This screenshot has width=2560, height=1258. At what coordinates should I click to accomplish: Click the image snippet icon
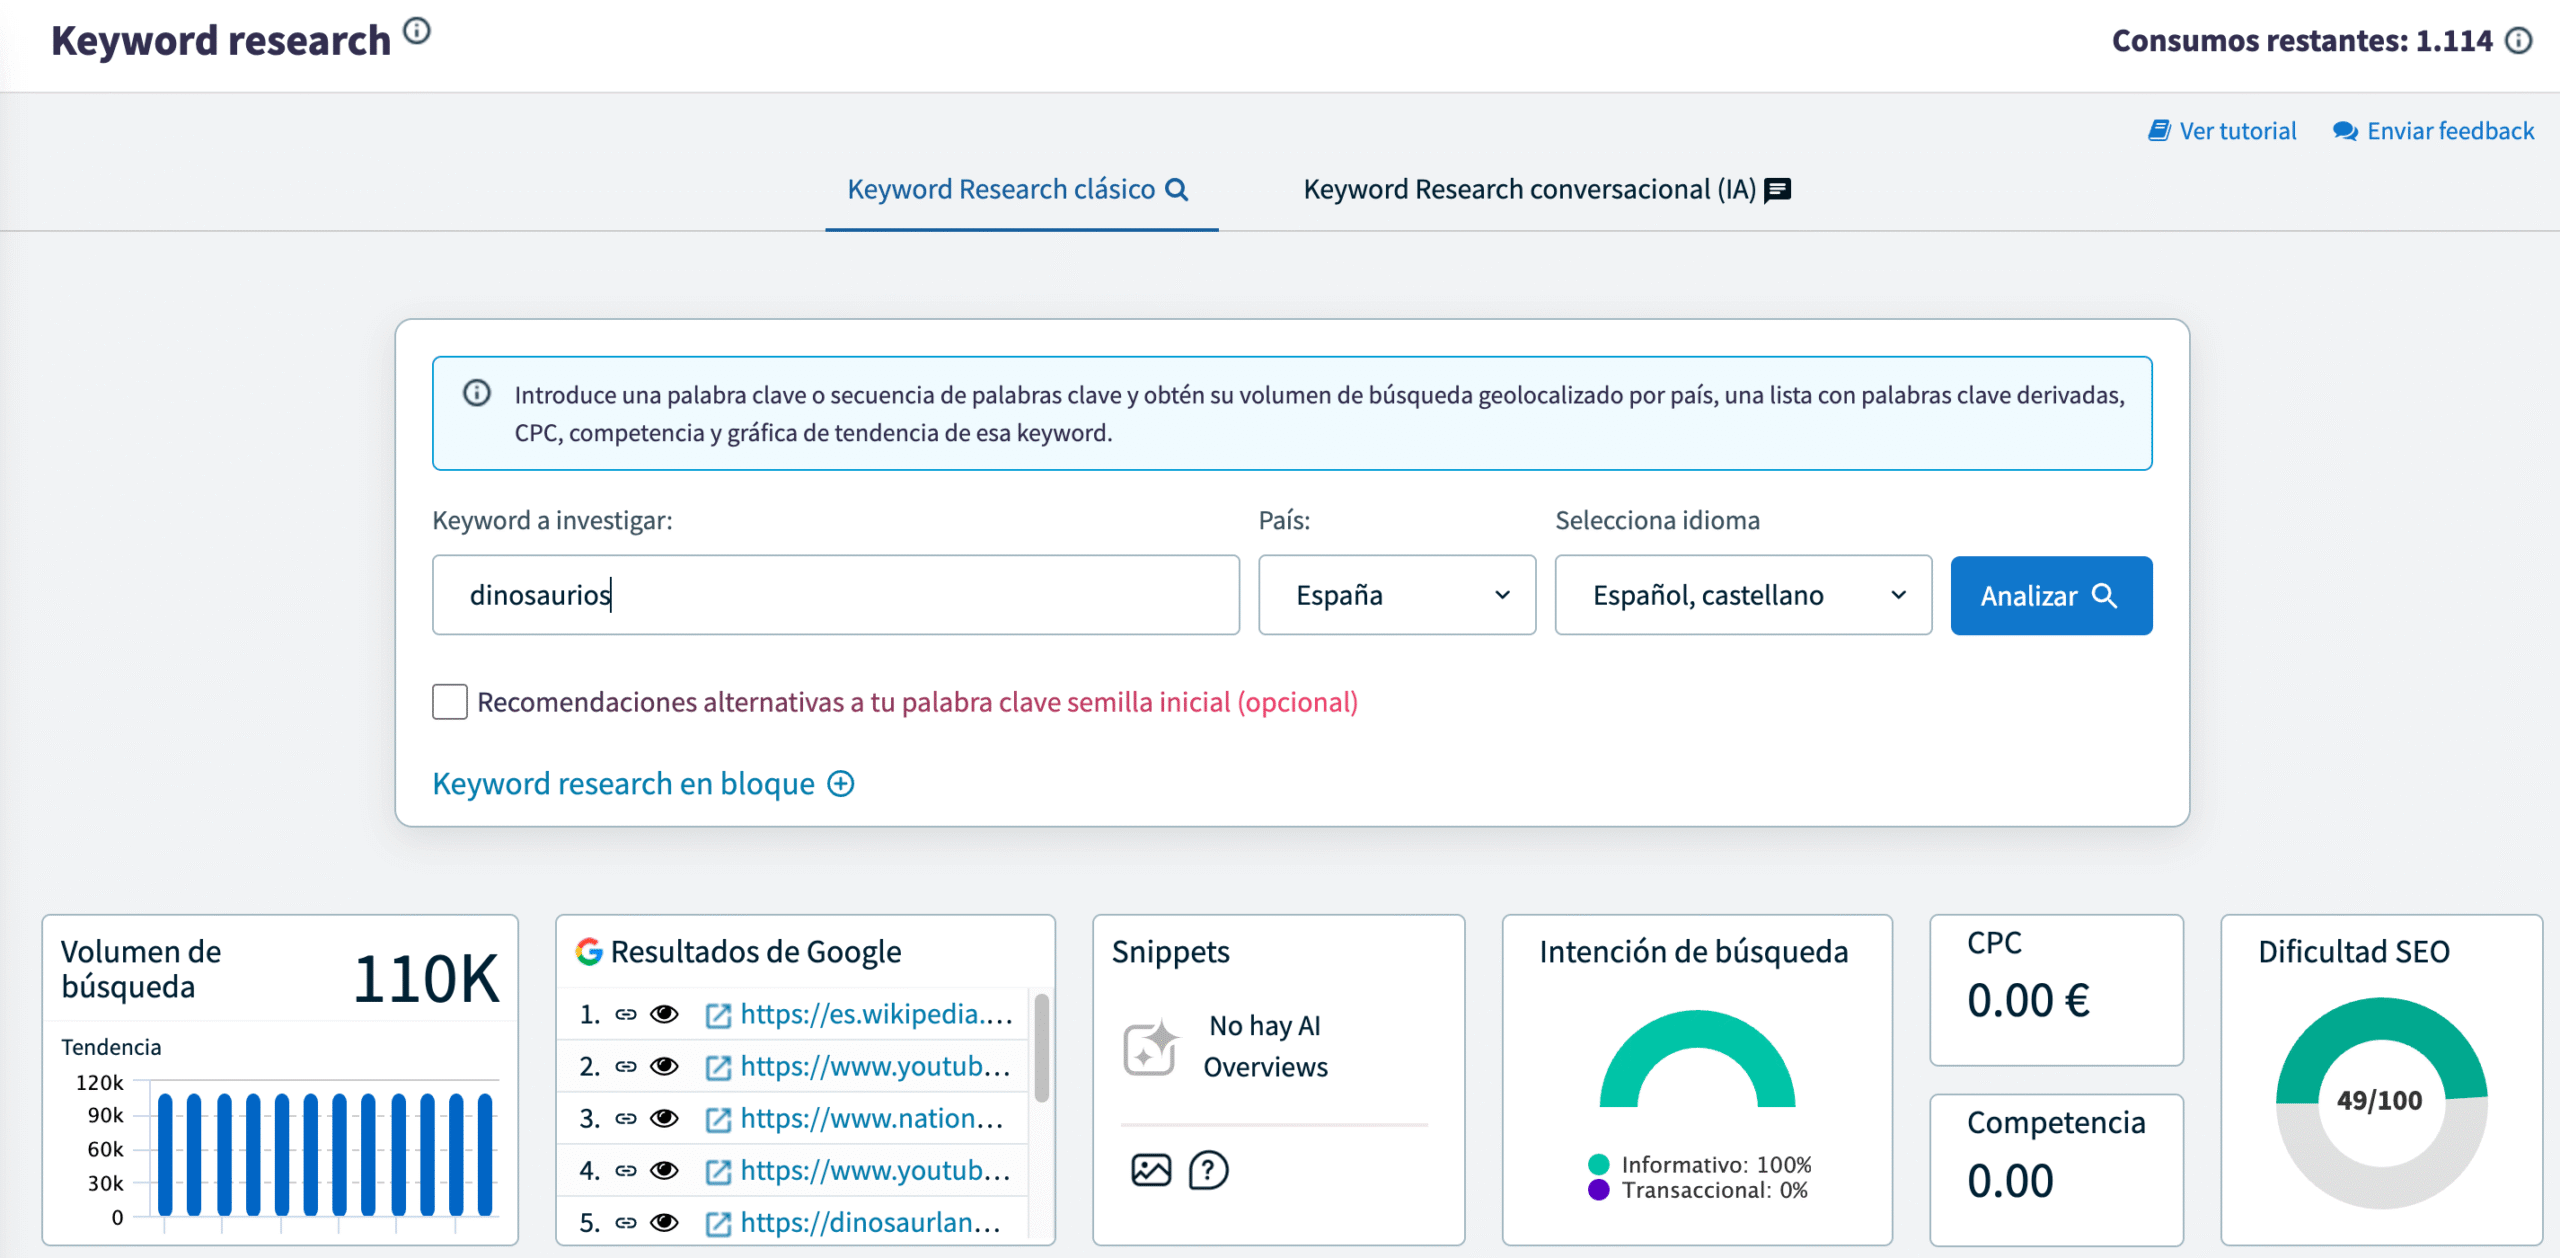coord(1150,1170)
